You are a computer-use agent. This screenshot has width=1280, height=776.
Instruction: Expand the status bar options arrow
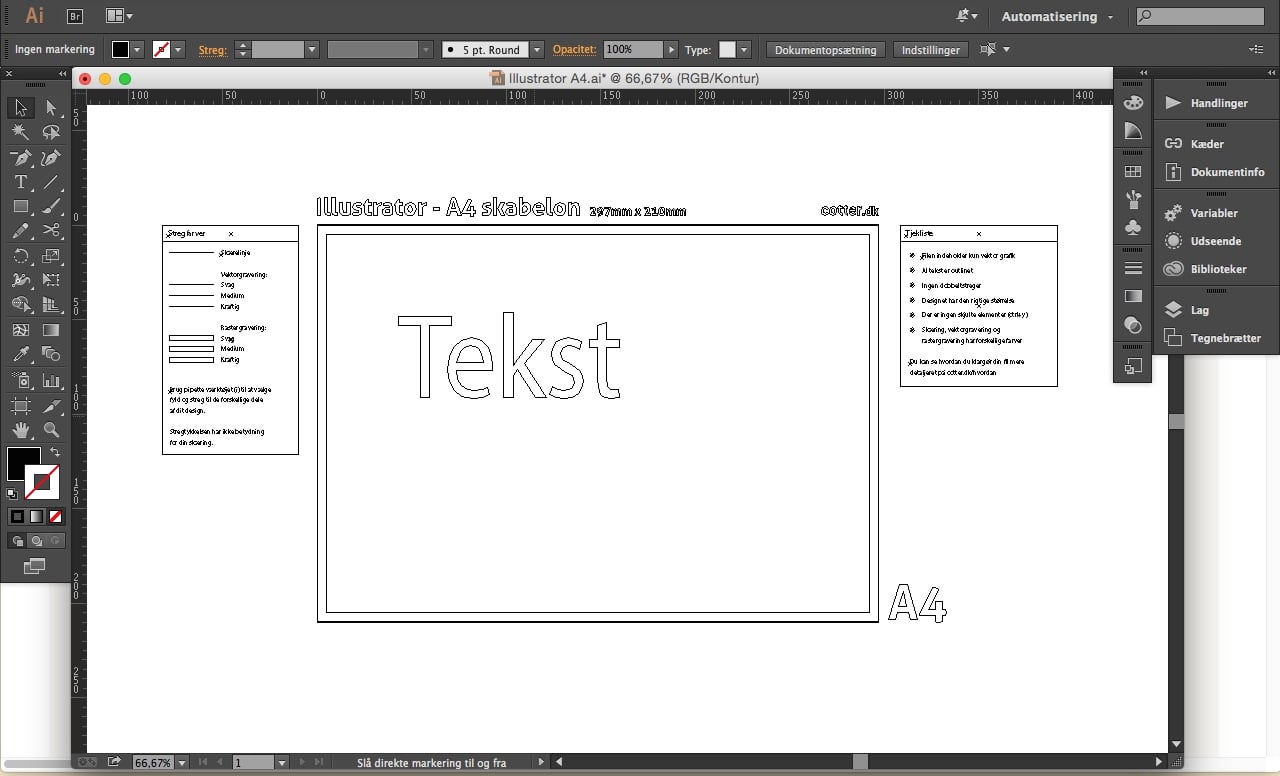[x=542, y=762]
